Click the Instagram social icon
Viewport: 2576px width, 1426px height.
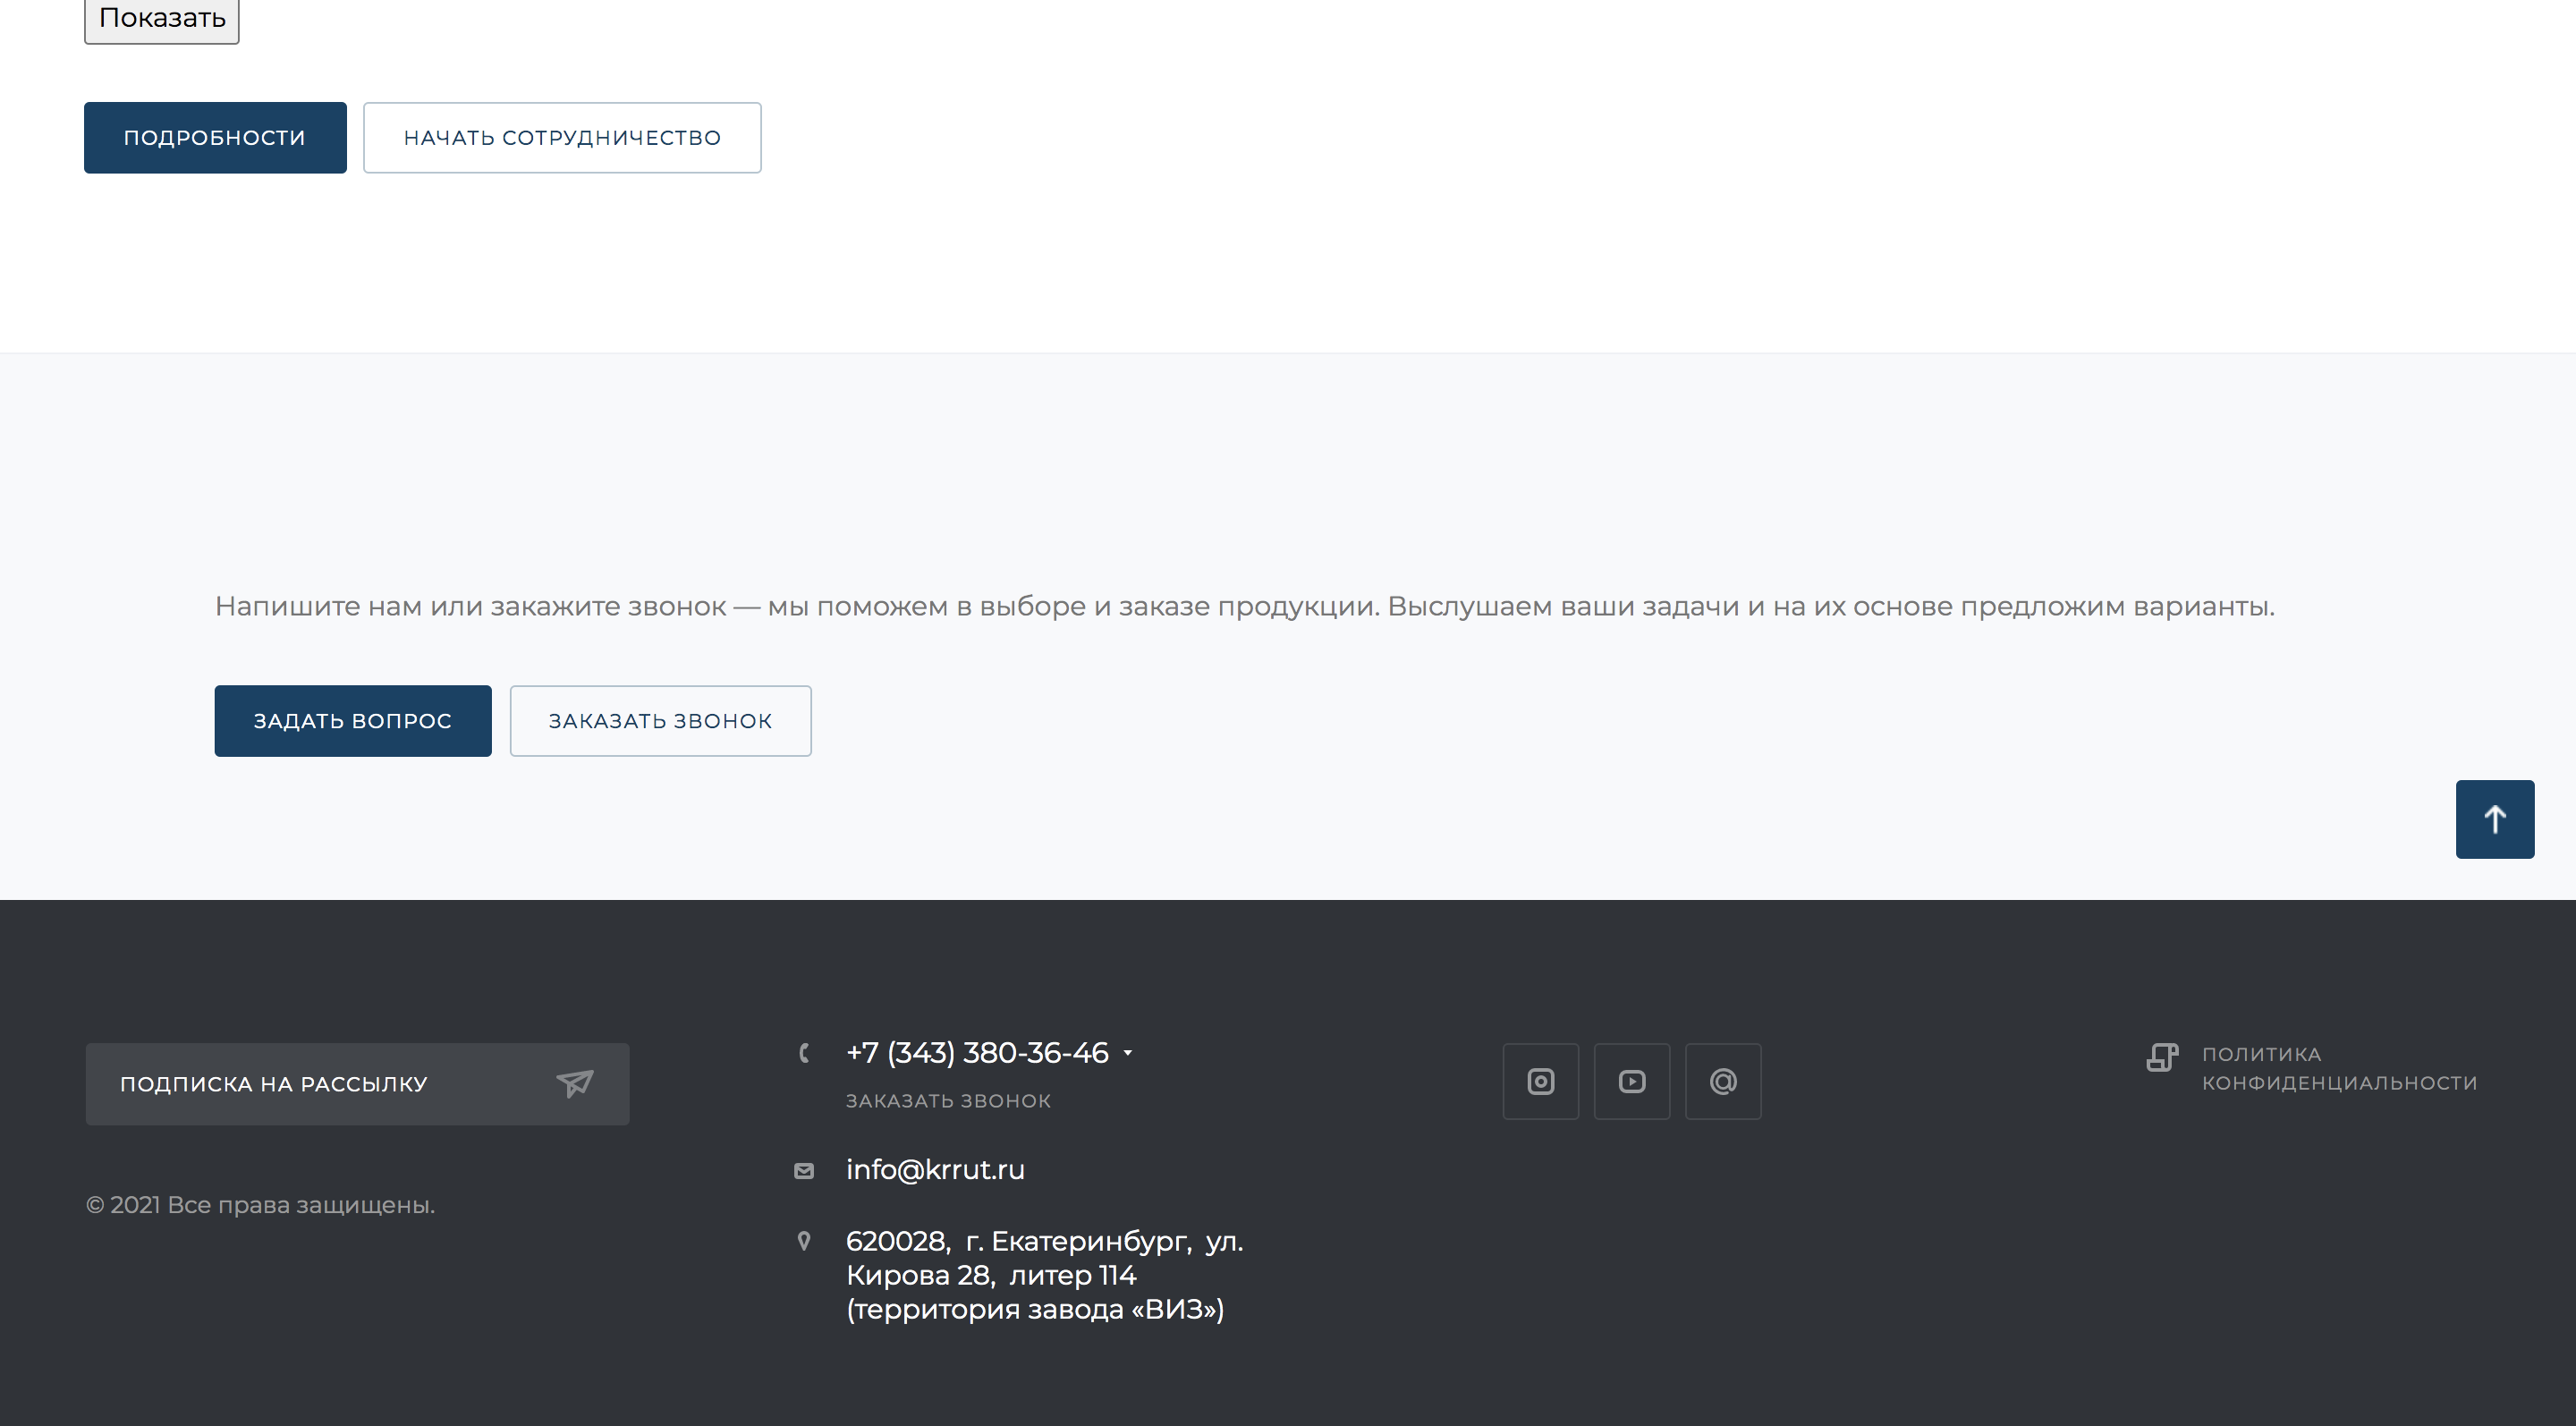(1540, 1081)
